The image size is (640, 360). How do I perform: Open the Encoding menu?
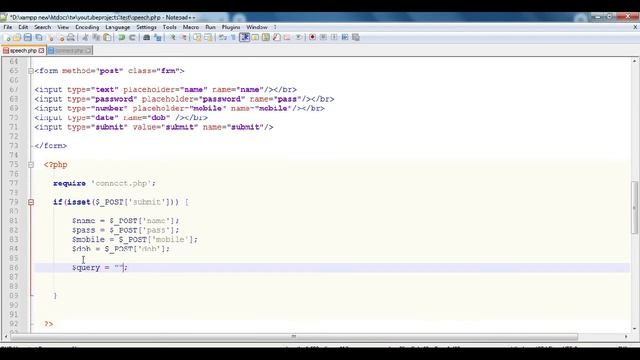click(87, 27)
